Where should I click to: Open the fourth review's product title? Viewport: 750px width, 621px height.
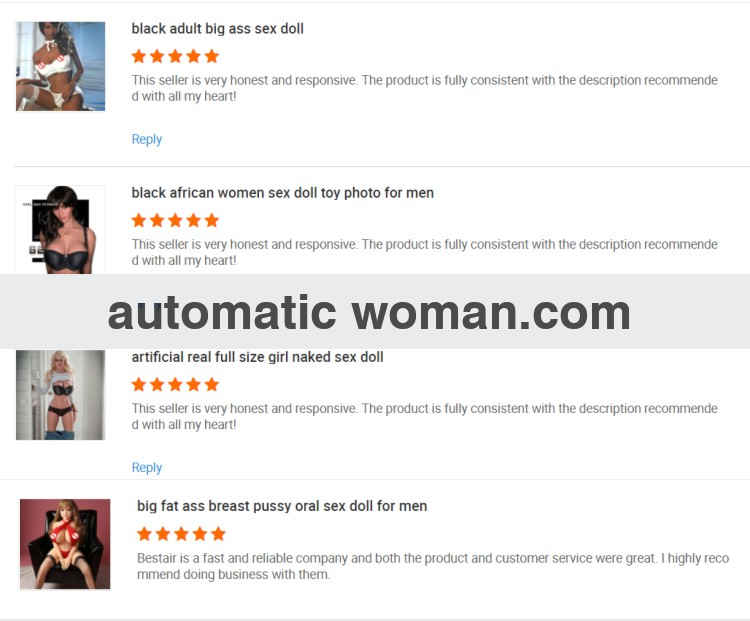point(282,506)
